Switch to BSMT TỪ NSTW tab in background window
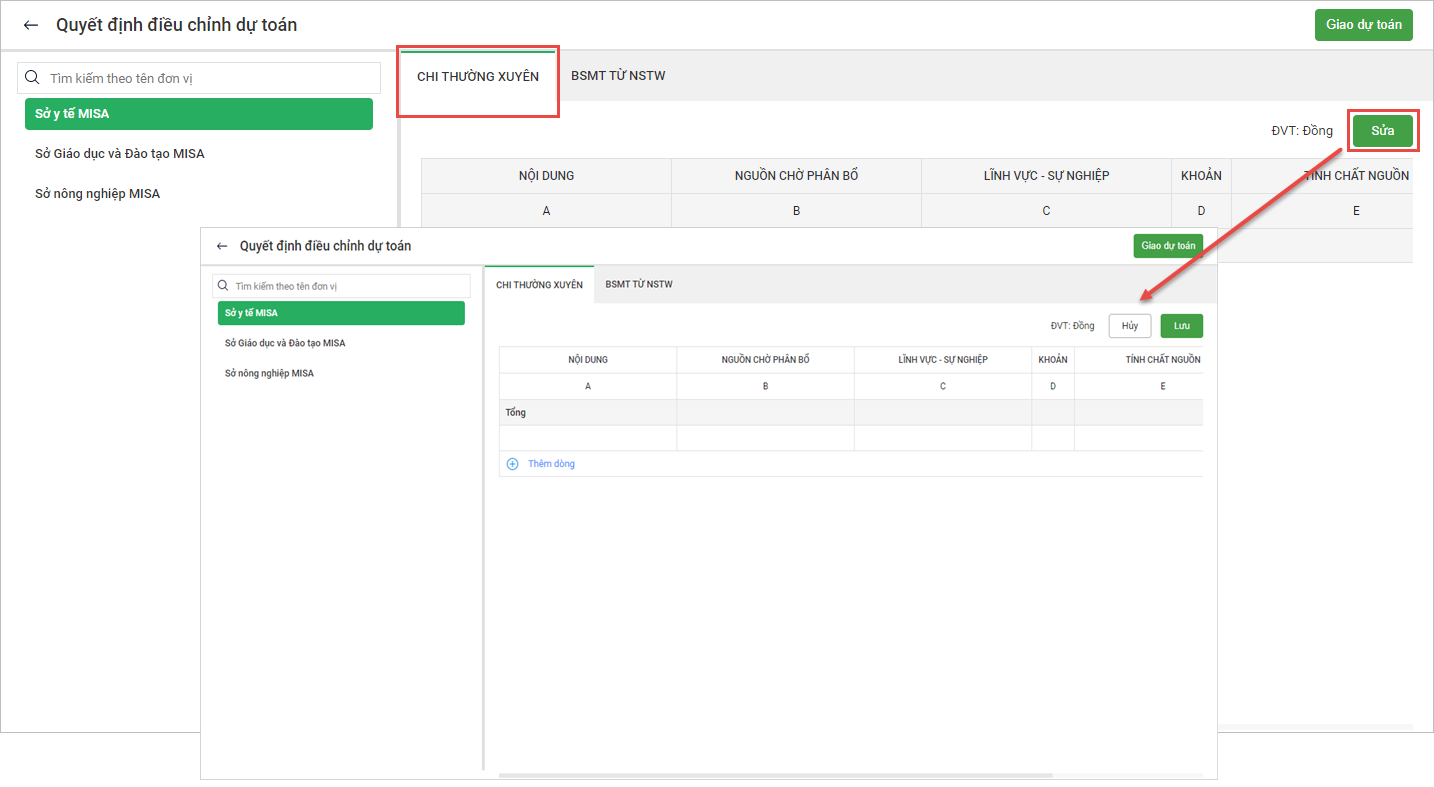Image resolution: width=1434 pixels, height=787 pixels. coord(618,76)
